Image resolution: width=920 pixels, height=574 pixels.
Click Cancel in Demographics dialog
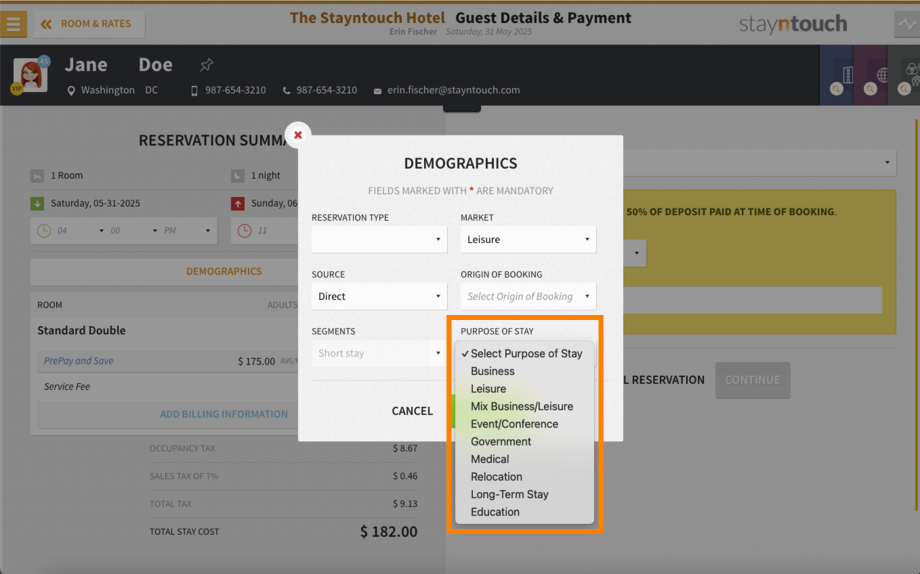coord(412,411)
